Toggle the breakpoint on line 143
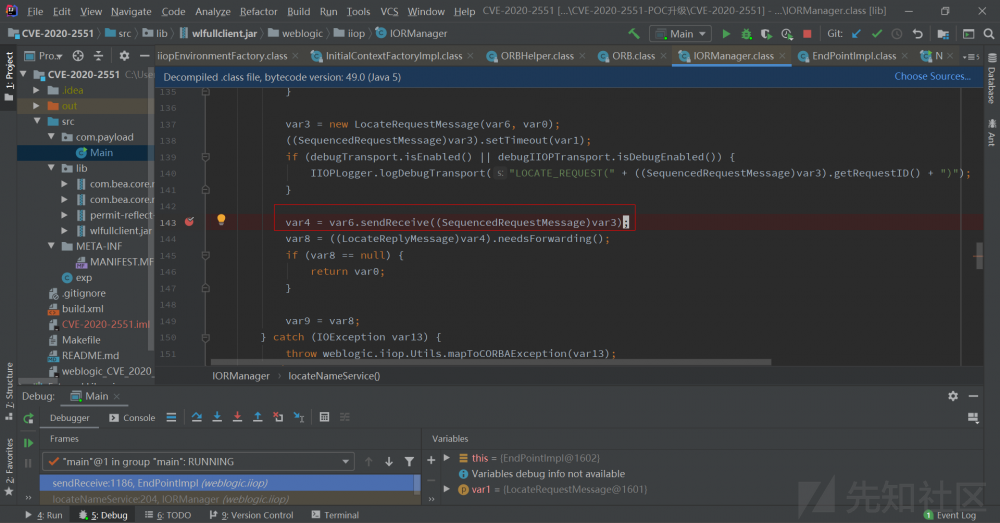The image size is (1000, 523). (189, 222)
